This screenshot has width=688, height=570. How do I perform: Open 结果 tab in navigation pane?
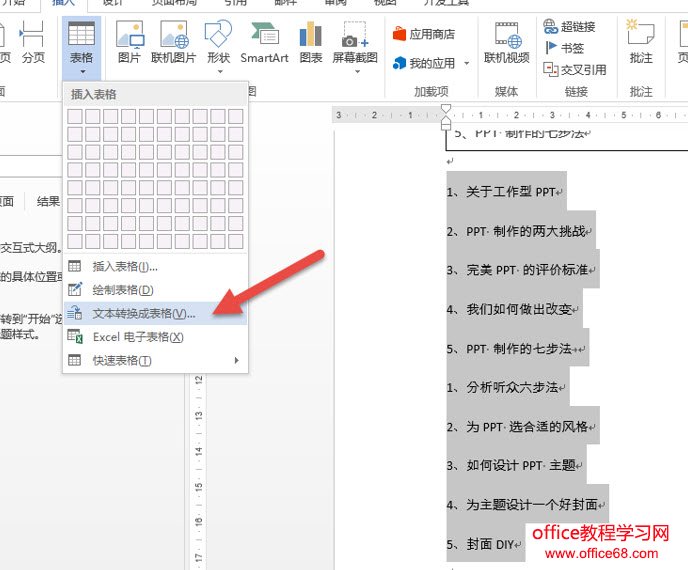pyautogui.click(x=48, y=201)
